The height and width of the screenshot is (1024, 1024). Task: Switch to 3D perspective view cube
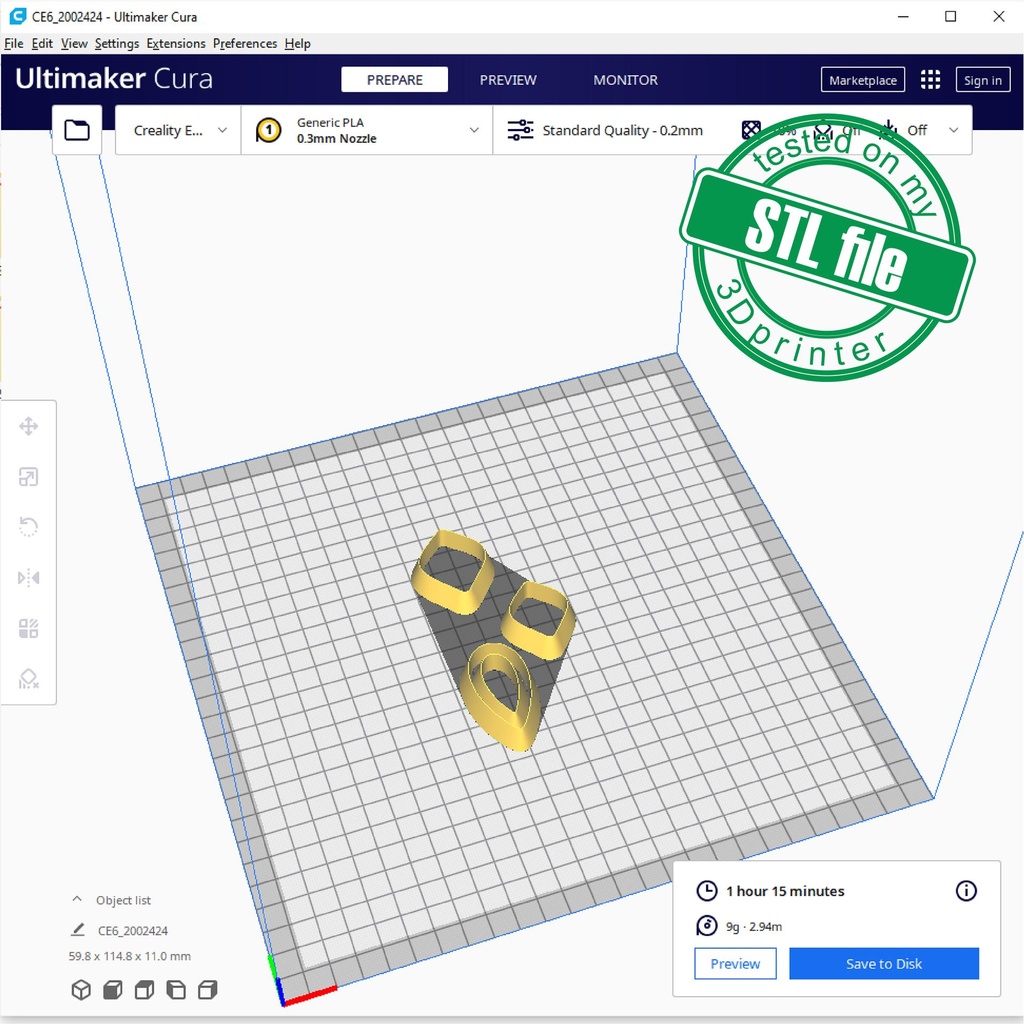click(x=81, y=990)
